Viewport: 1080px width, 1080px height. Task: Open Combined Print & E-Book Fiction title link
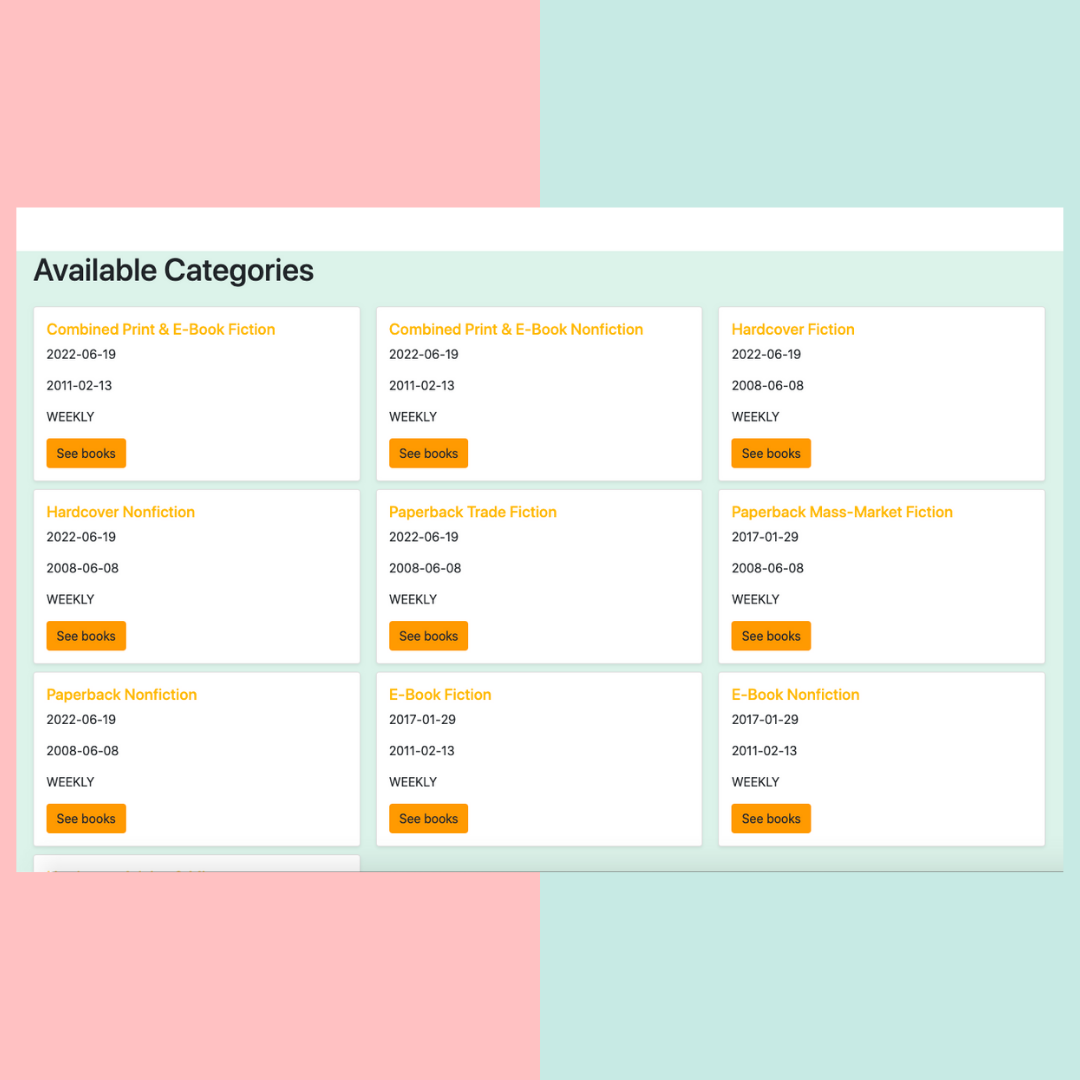160,329
